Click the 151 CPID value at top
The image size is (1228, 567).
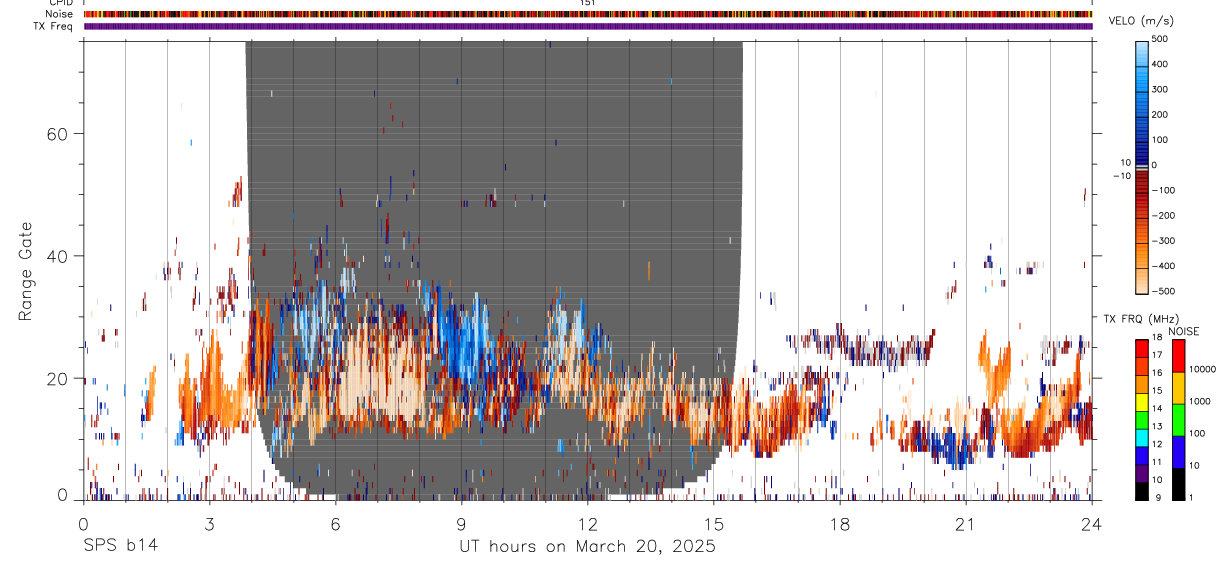(x=588, y=3)
